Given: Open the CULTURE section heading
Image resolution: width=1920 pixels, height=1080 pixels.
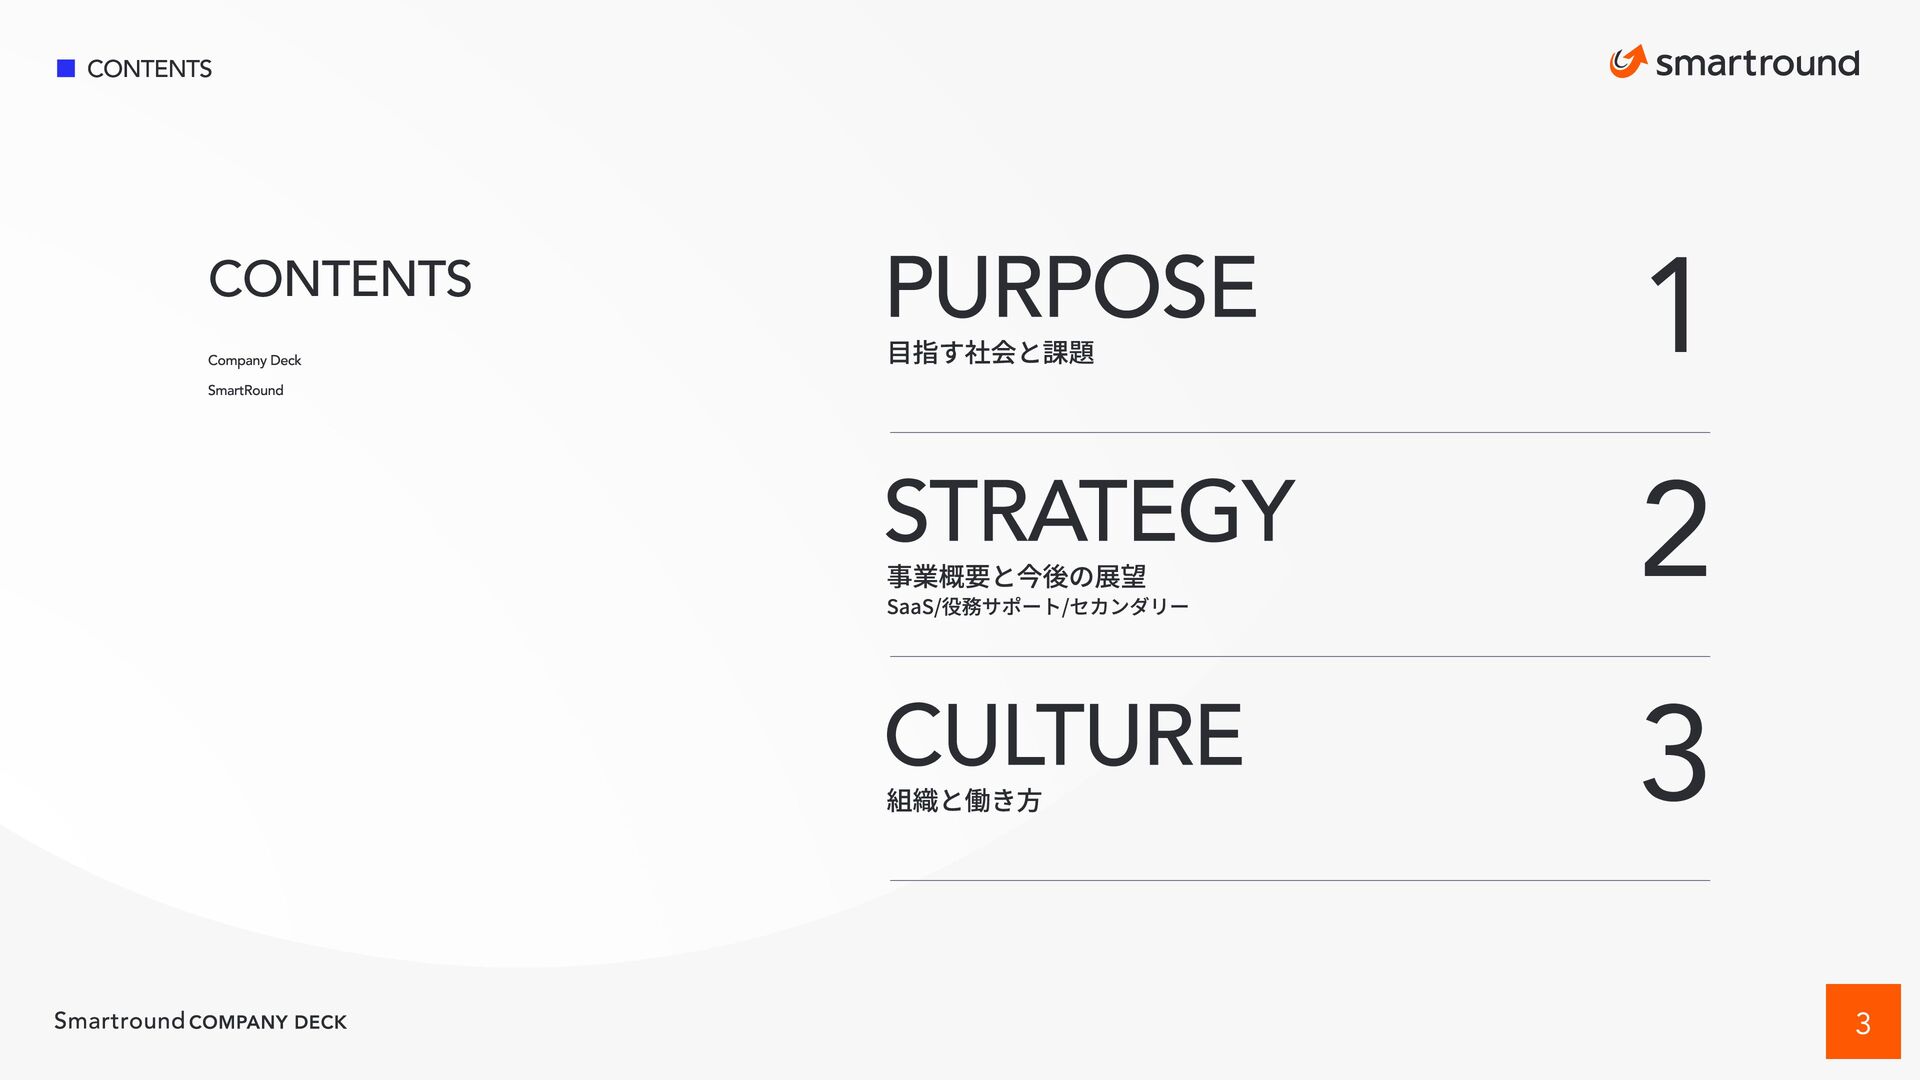Looking at the screenshot, I should [x=1063, y=735].
